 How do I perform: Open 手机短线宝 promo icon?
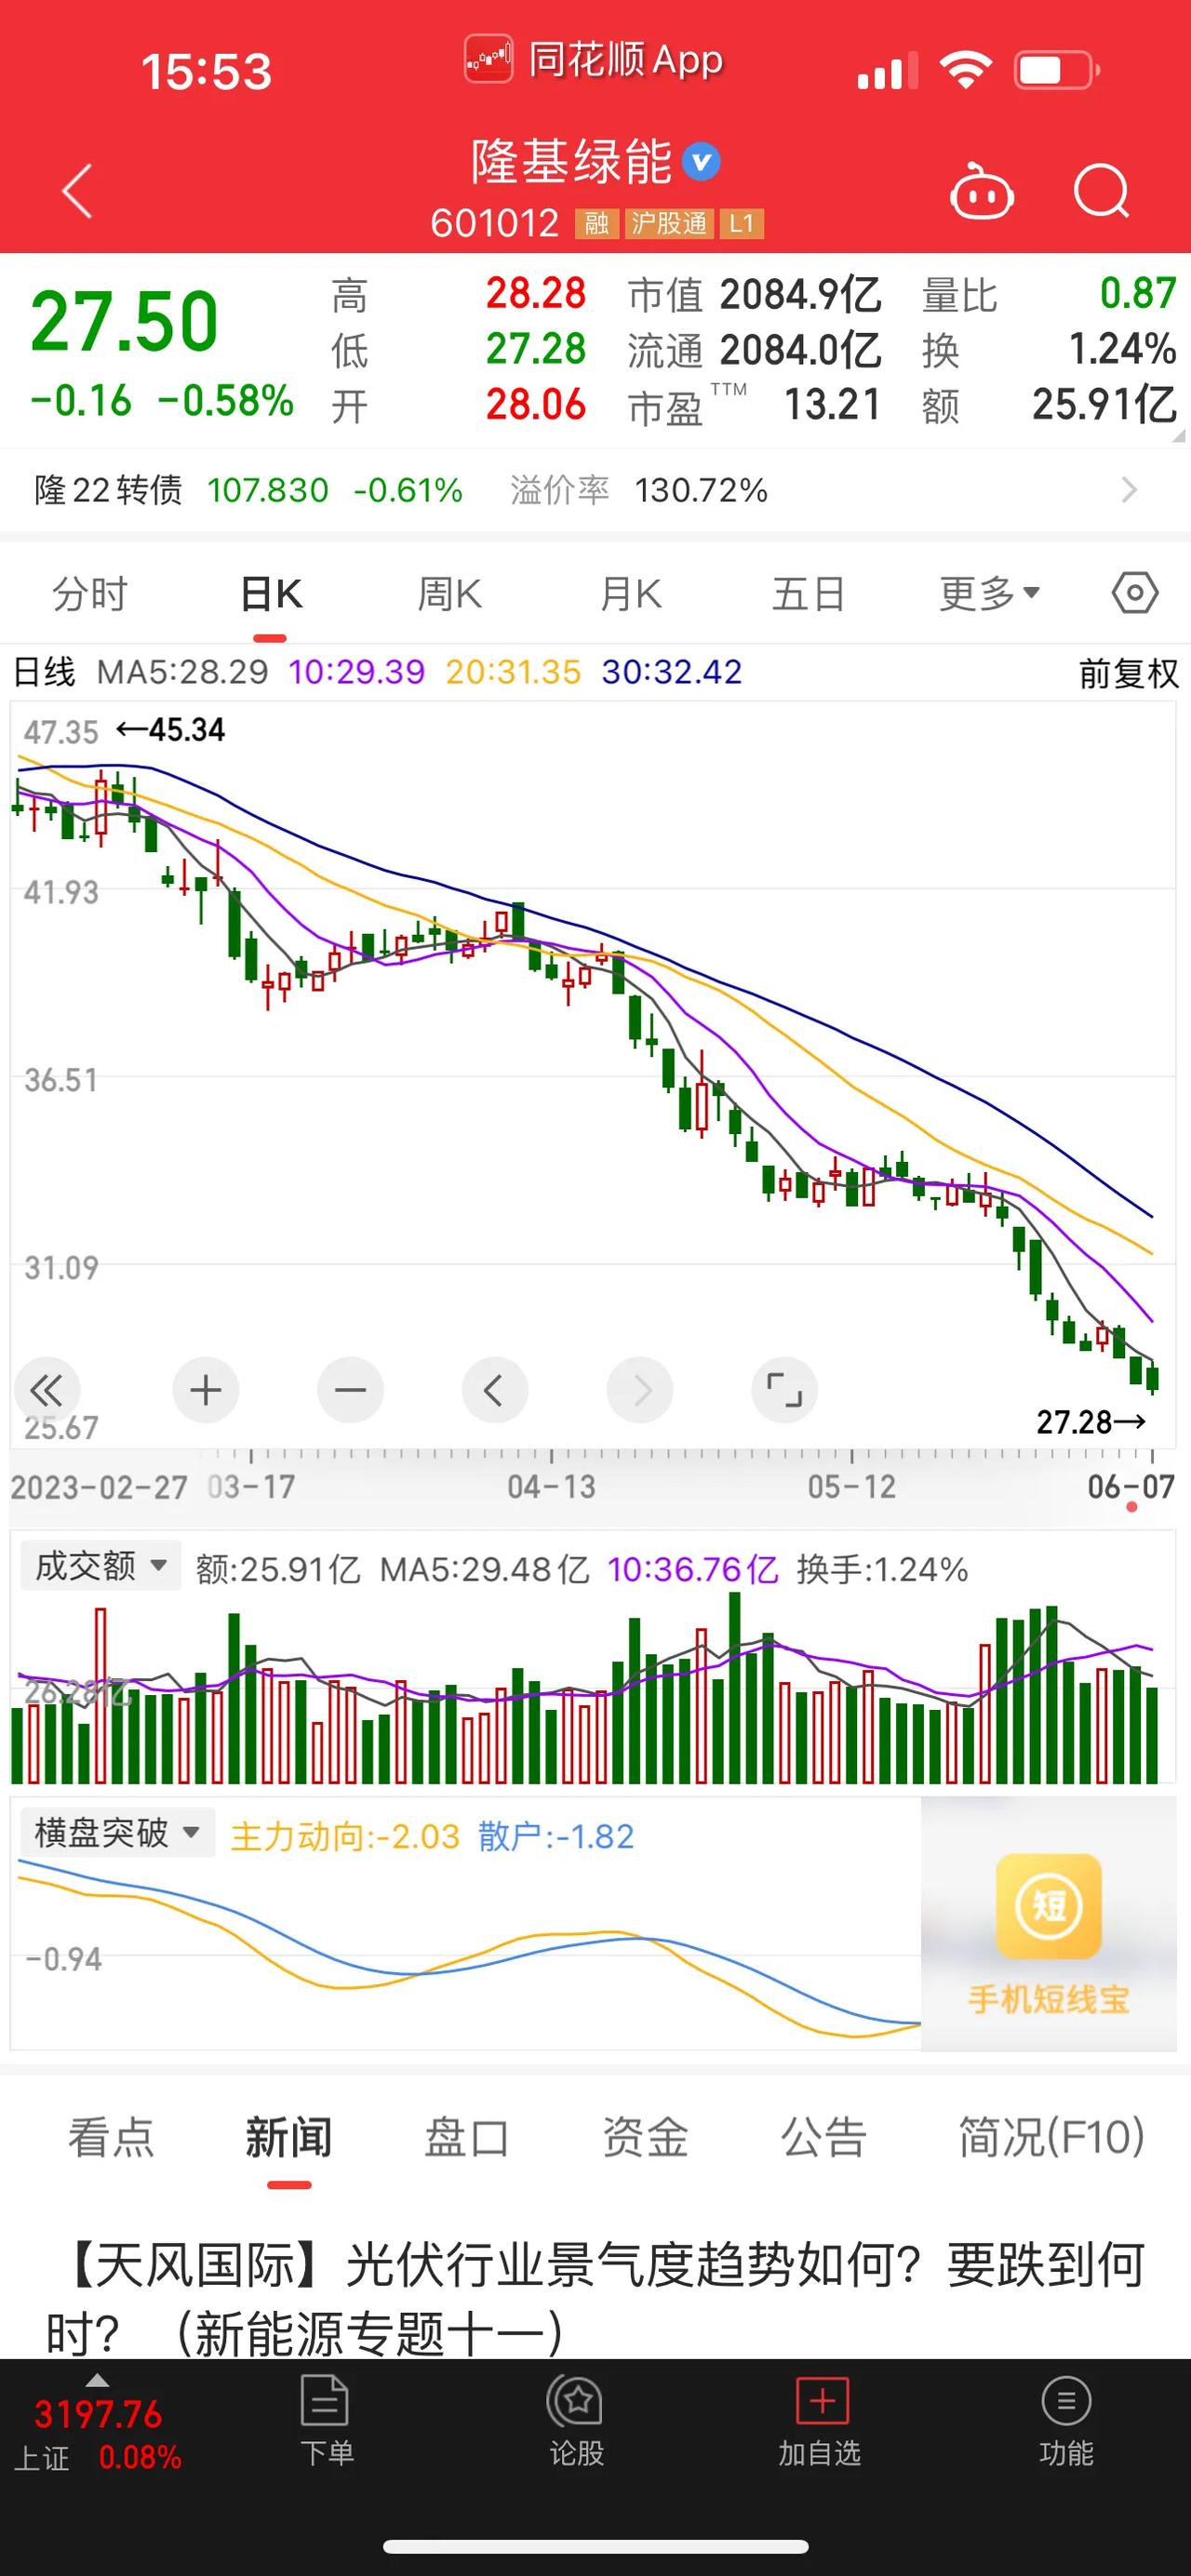tap(1048, 1905)
